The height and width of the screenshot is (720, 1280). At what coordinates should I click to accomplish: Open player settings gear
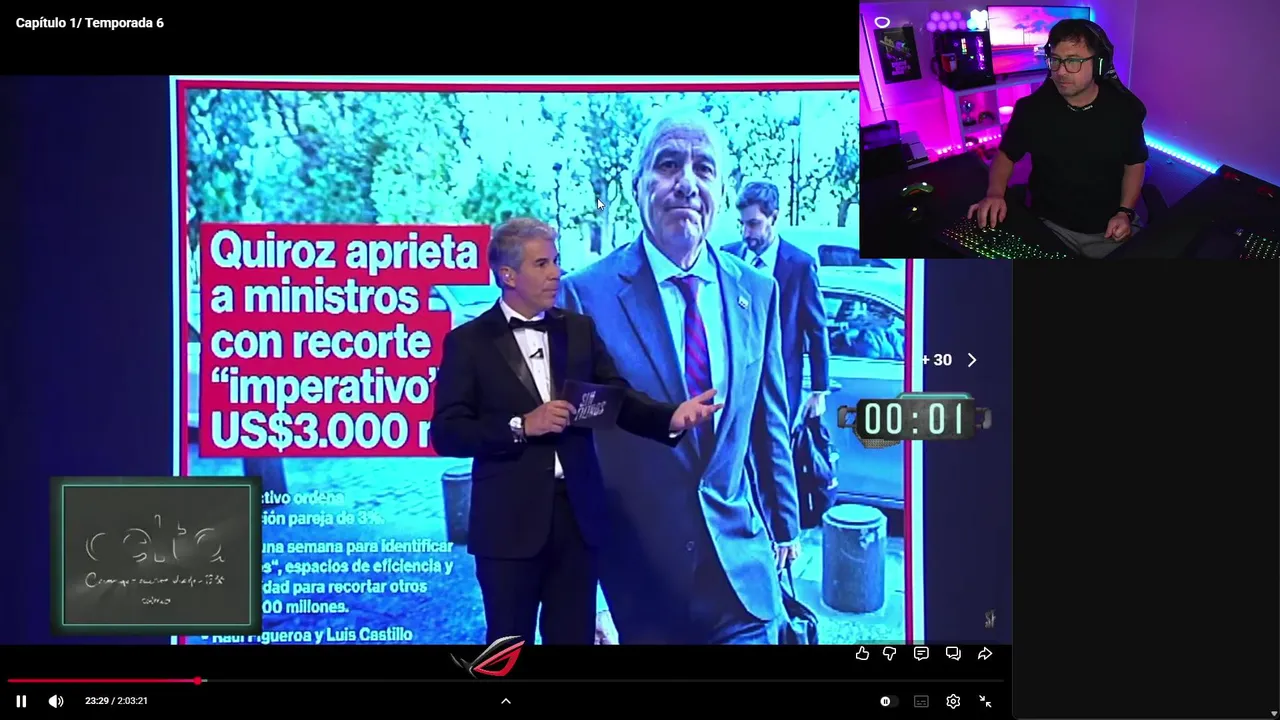click(x=953, y=701)
